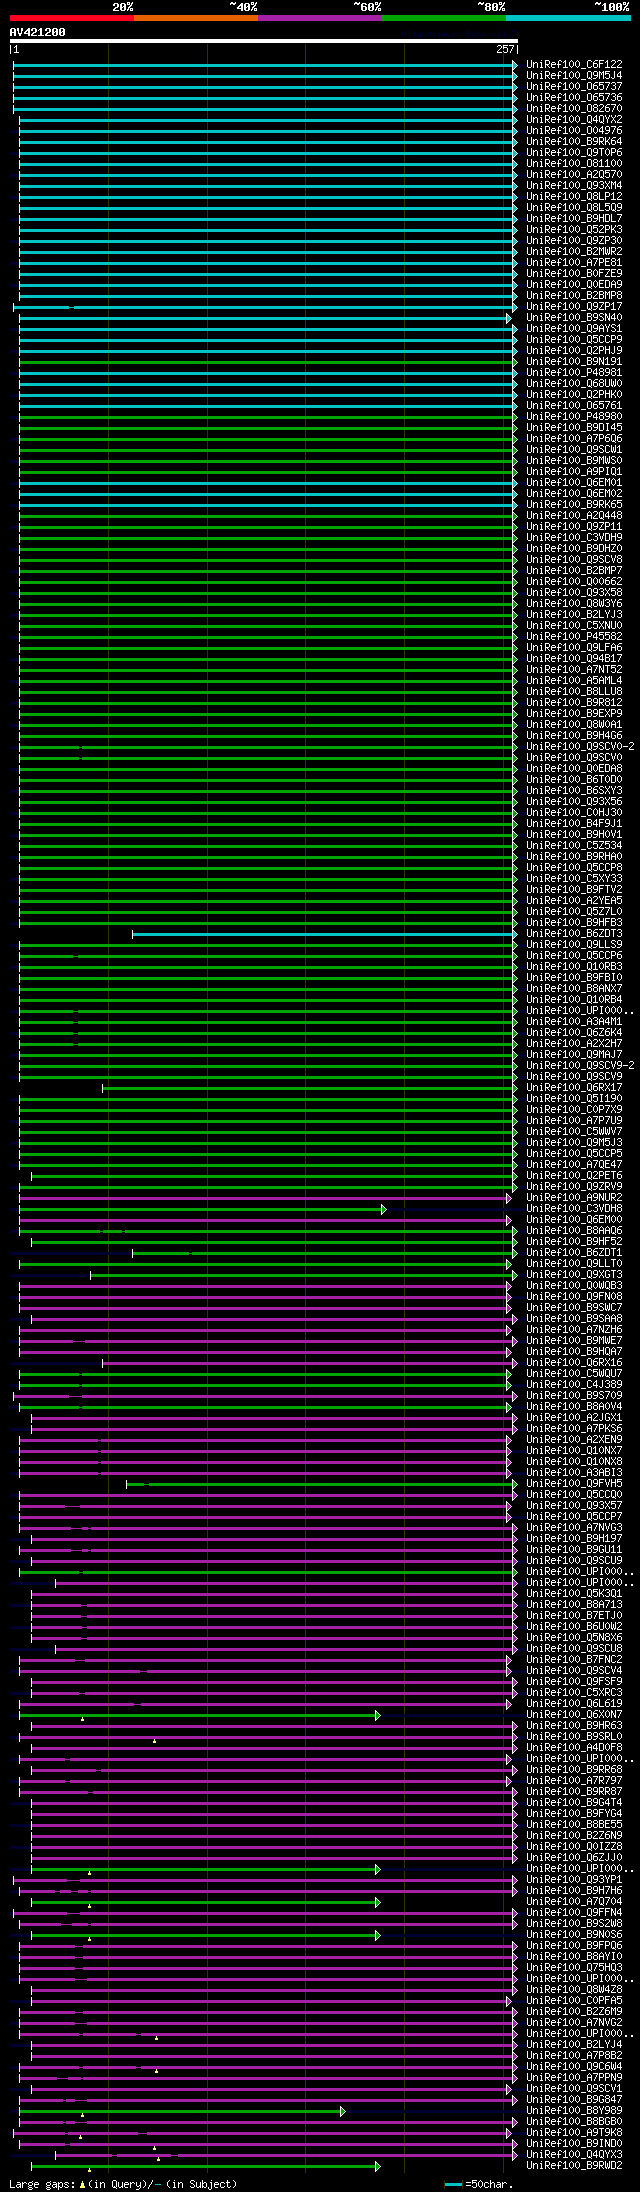640x2192 pixels.
Task: Open hit UniRef100_Q4QYX2
Action: [574, 119]
